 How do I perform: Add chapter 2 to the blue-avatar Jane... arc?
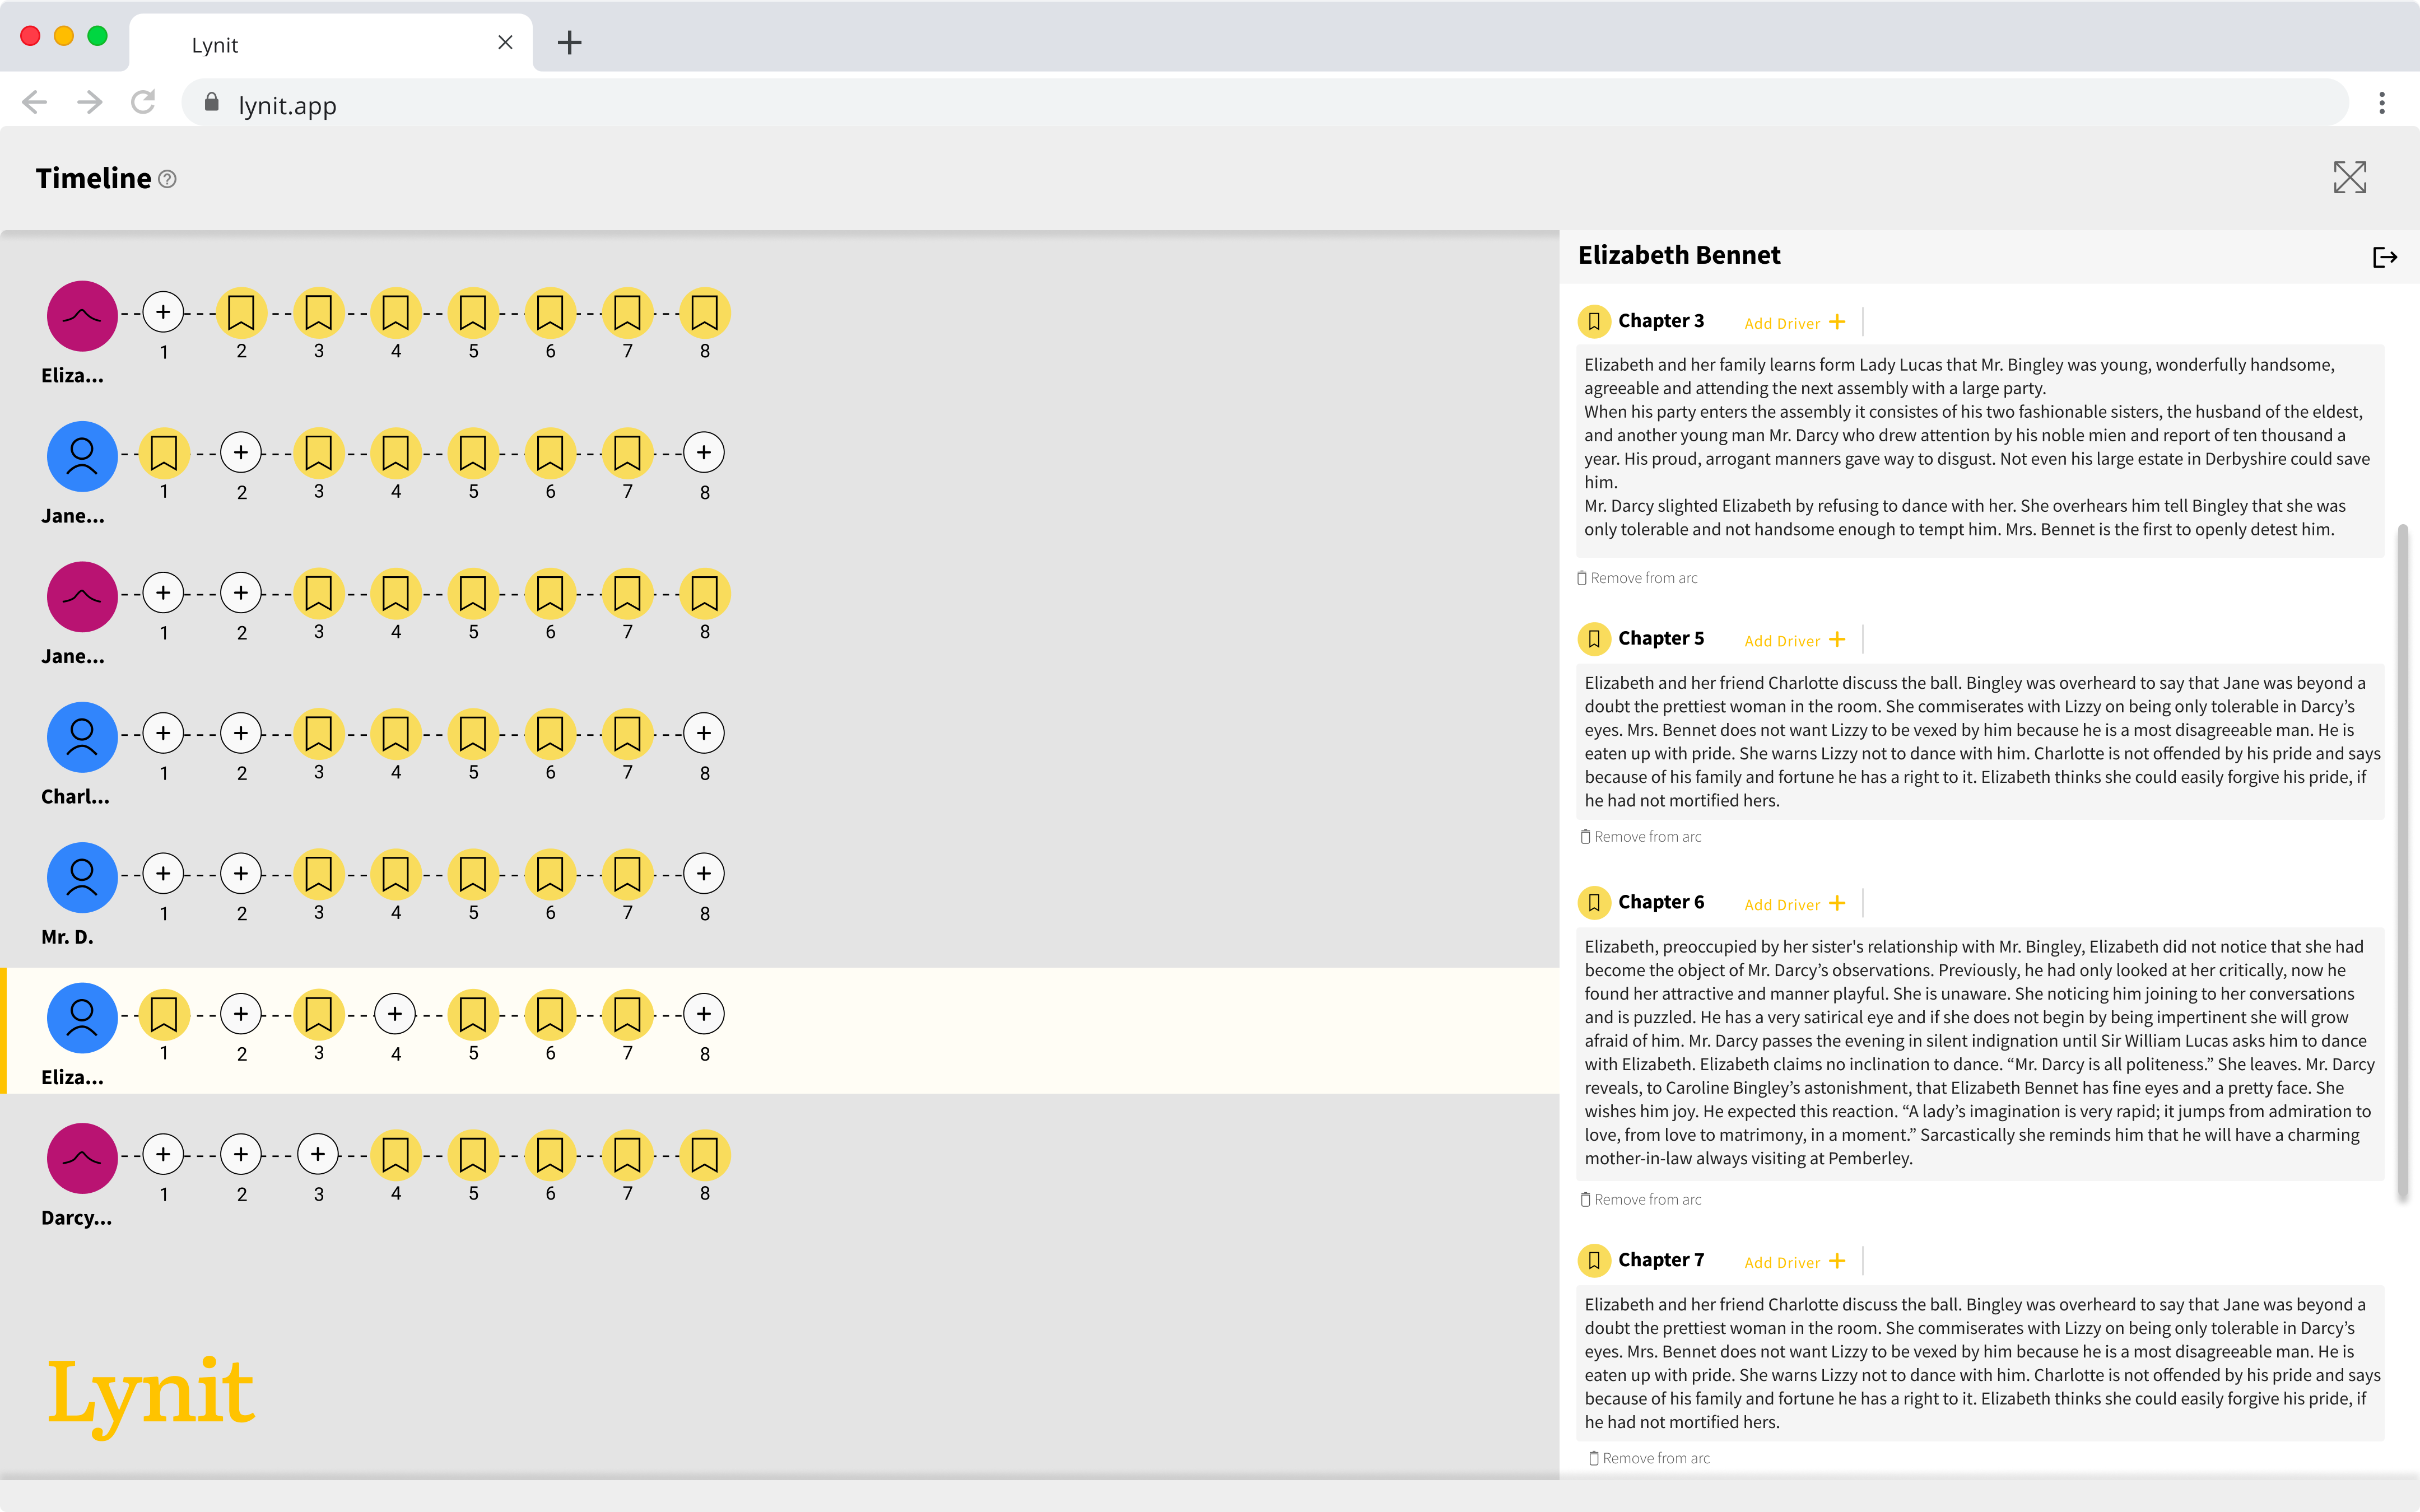[241, 453]
